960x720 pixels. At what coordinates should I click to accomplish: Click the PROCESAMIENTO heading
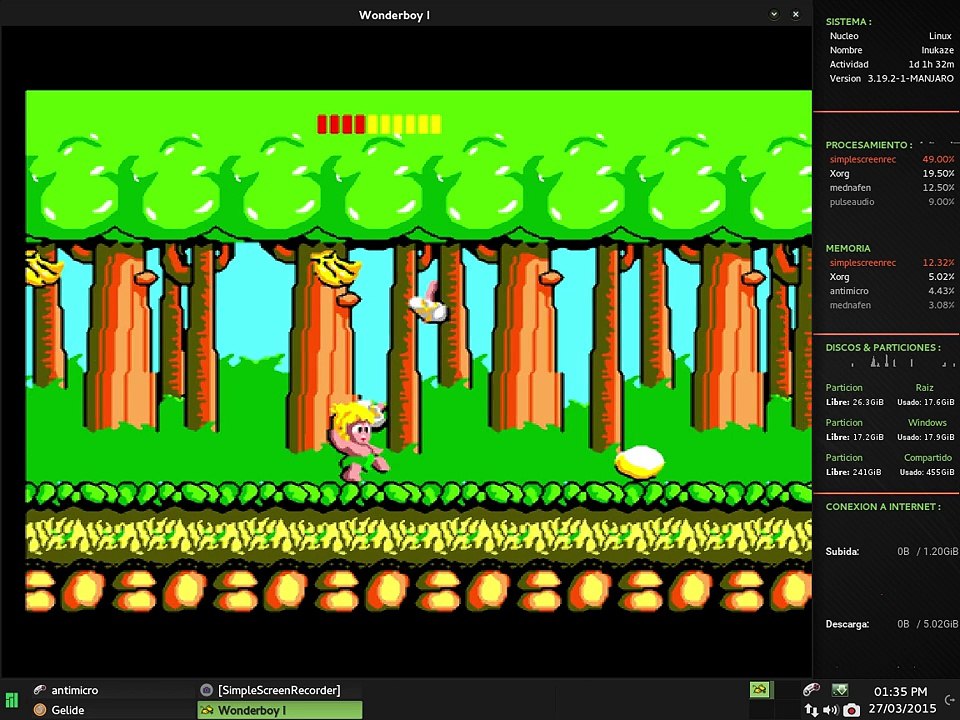pyautogui.click(x=868, y=145)
